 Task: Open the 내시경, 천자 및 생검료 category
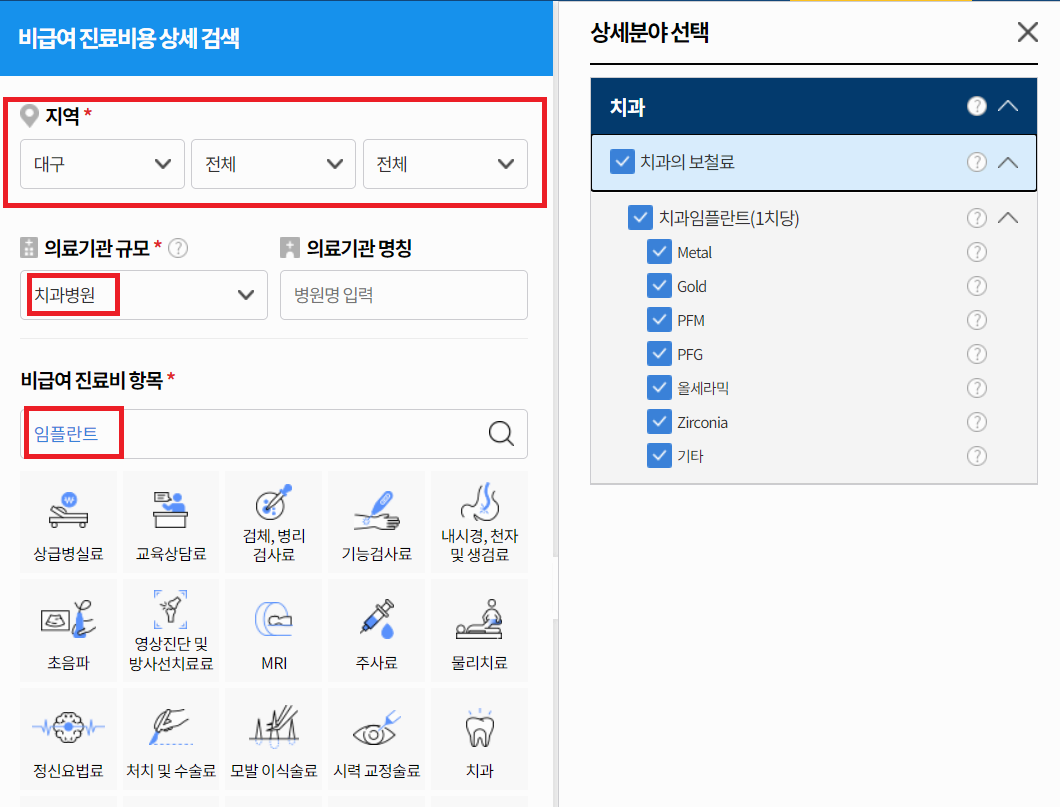(x=479, y=522)
